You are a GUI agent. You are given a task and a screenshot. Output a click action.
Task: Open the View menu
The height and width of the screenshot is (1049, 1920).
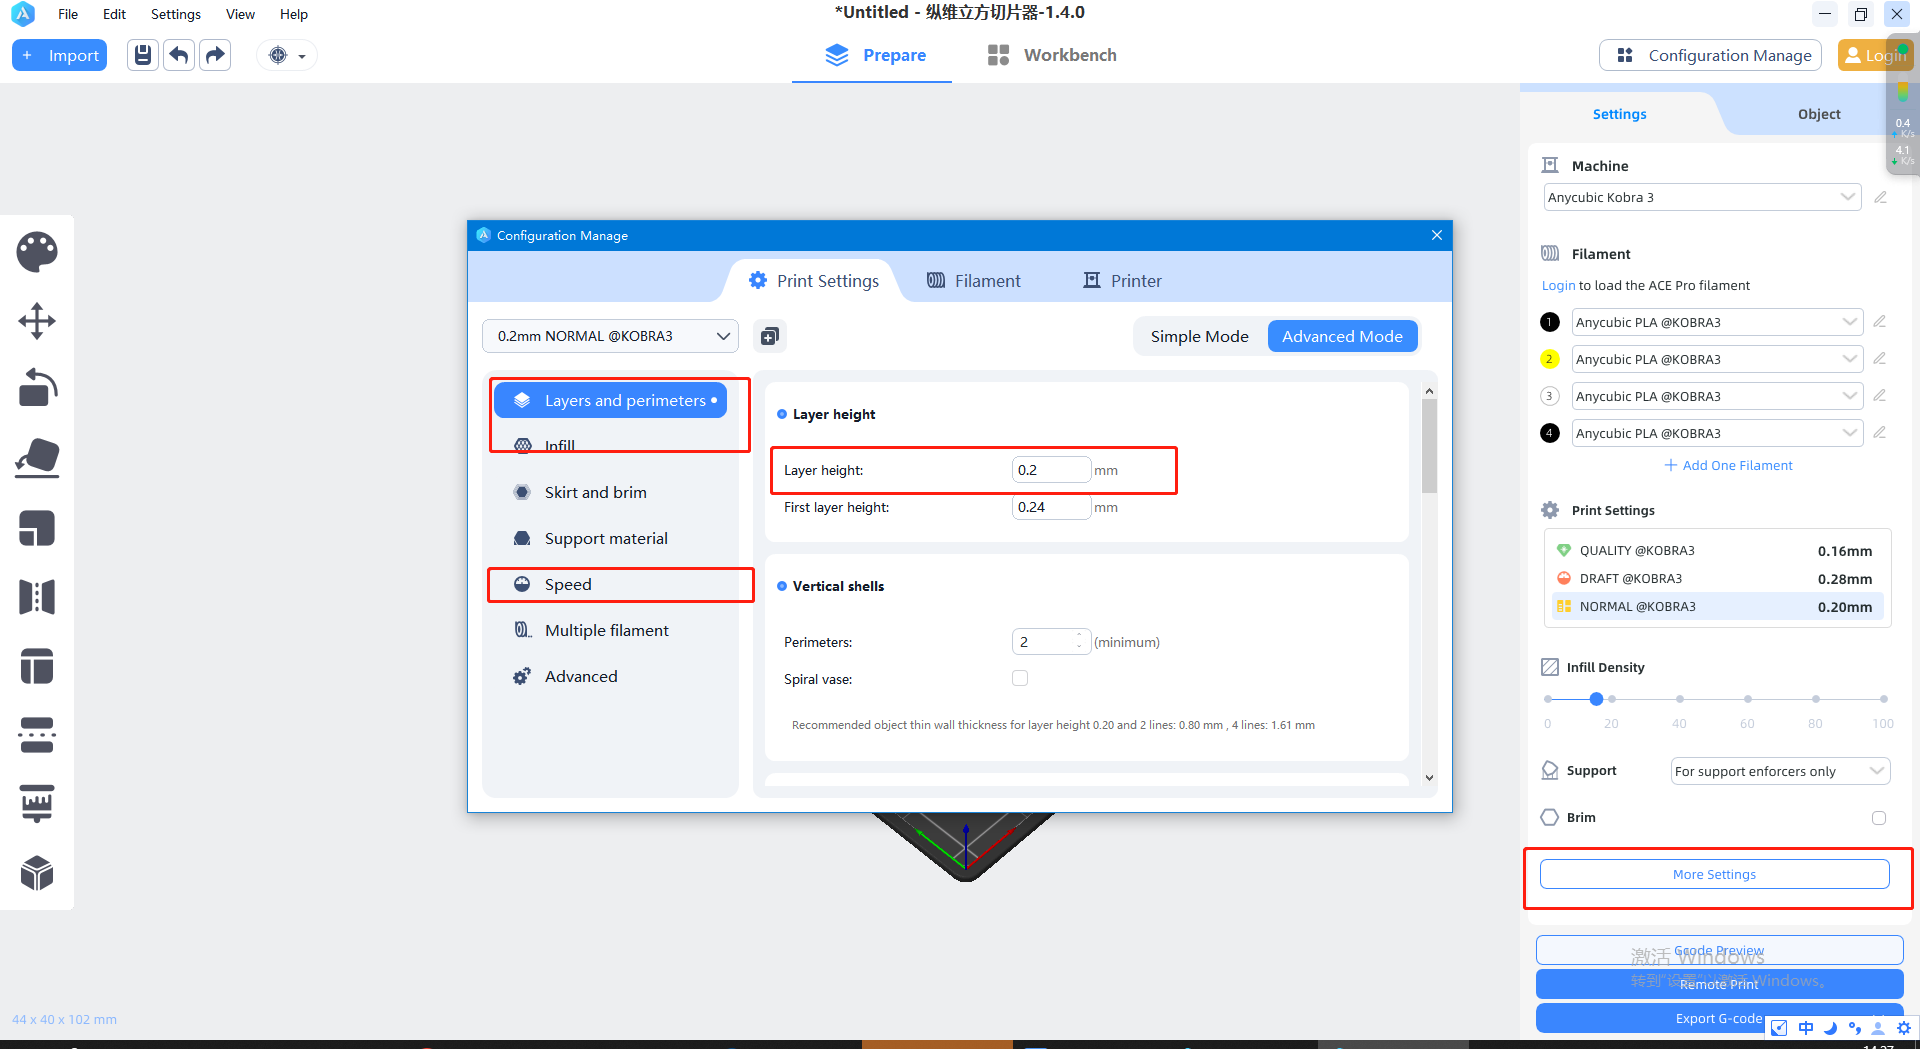[240, 14]
